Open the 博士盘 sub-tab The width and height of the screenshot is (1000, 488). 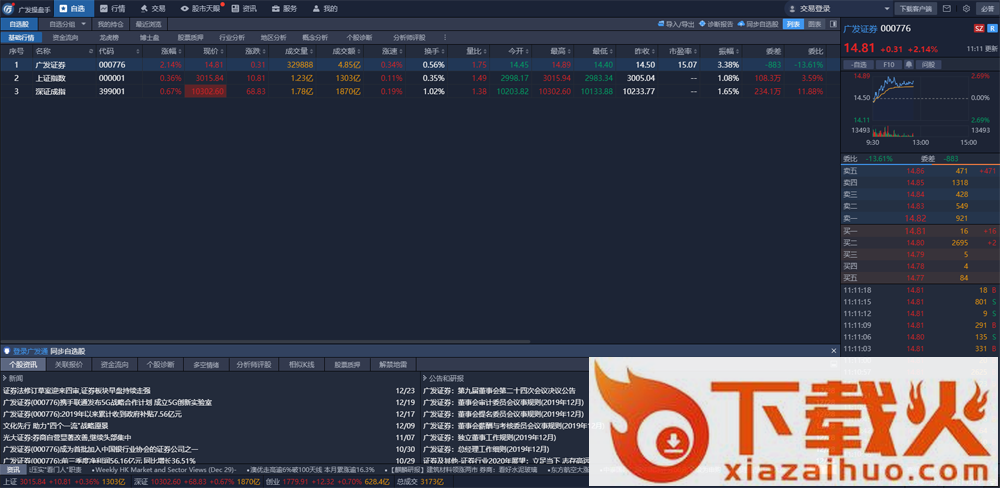(x=149, y=38)
